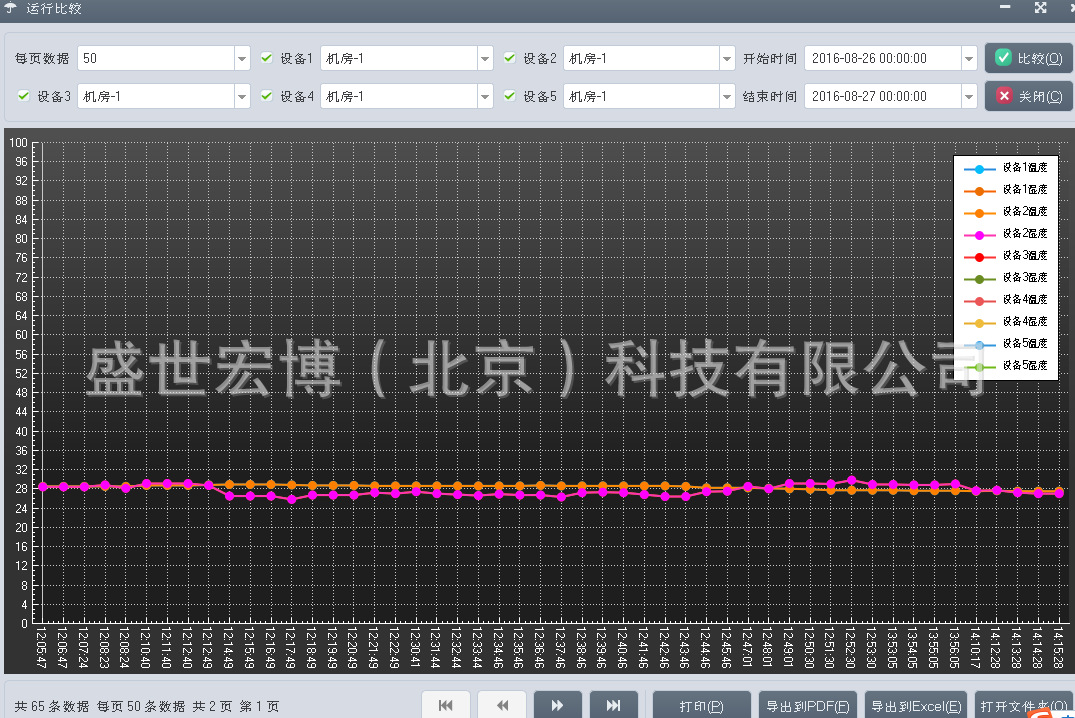Screen dimensions: 1075x718
Task: Click the magenta low point at 12:17:49
Action: tap(292, 499)
